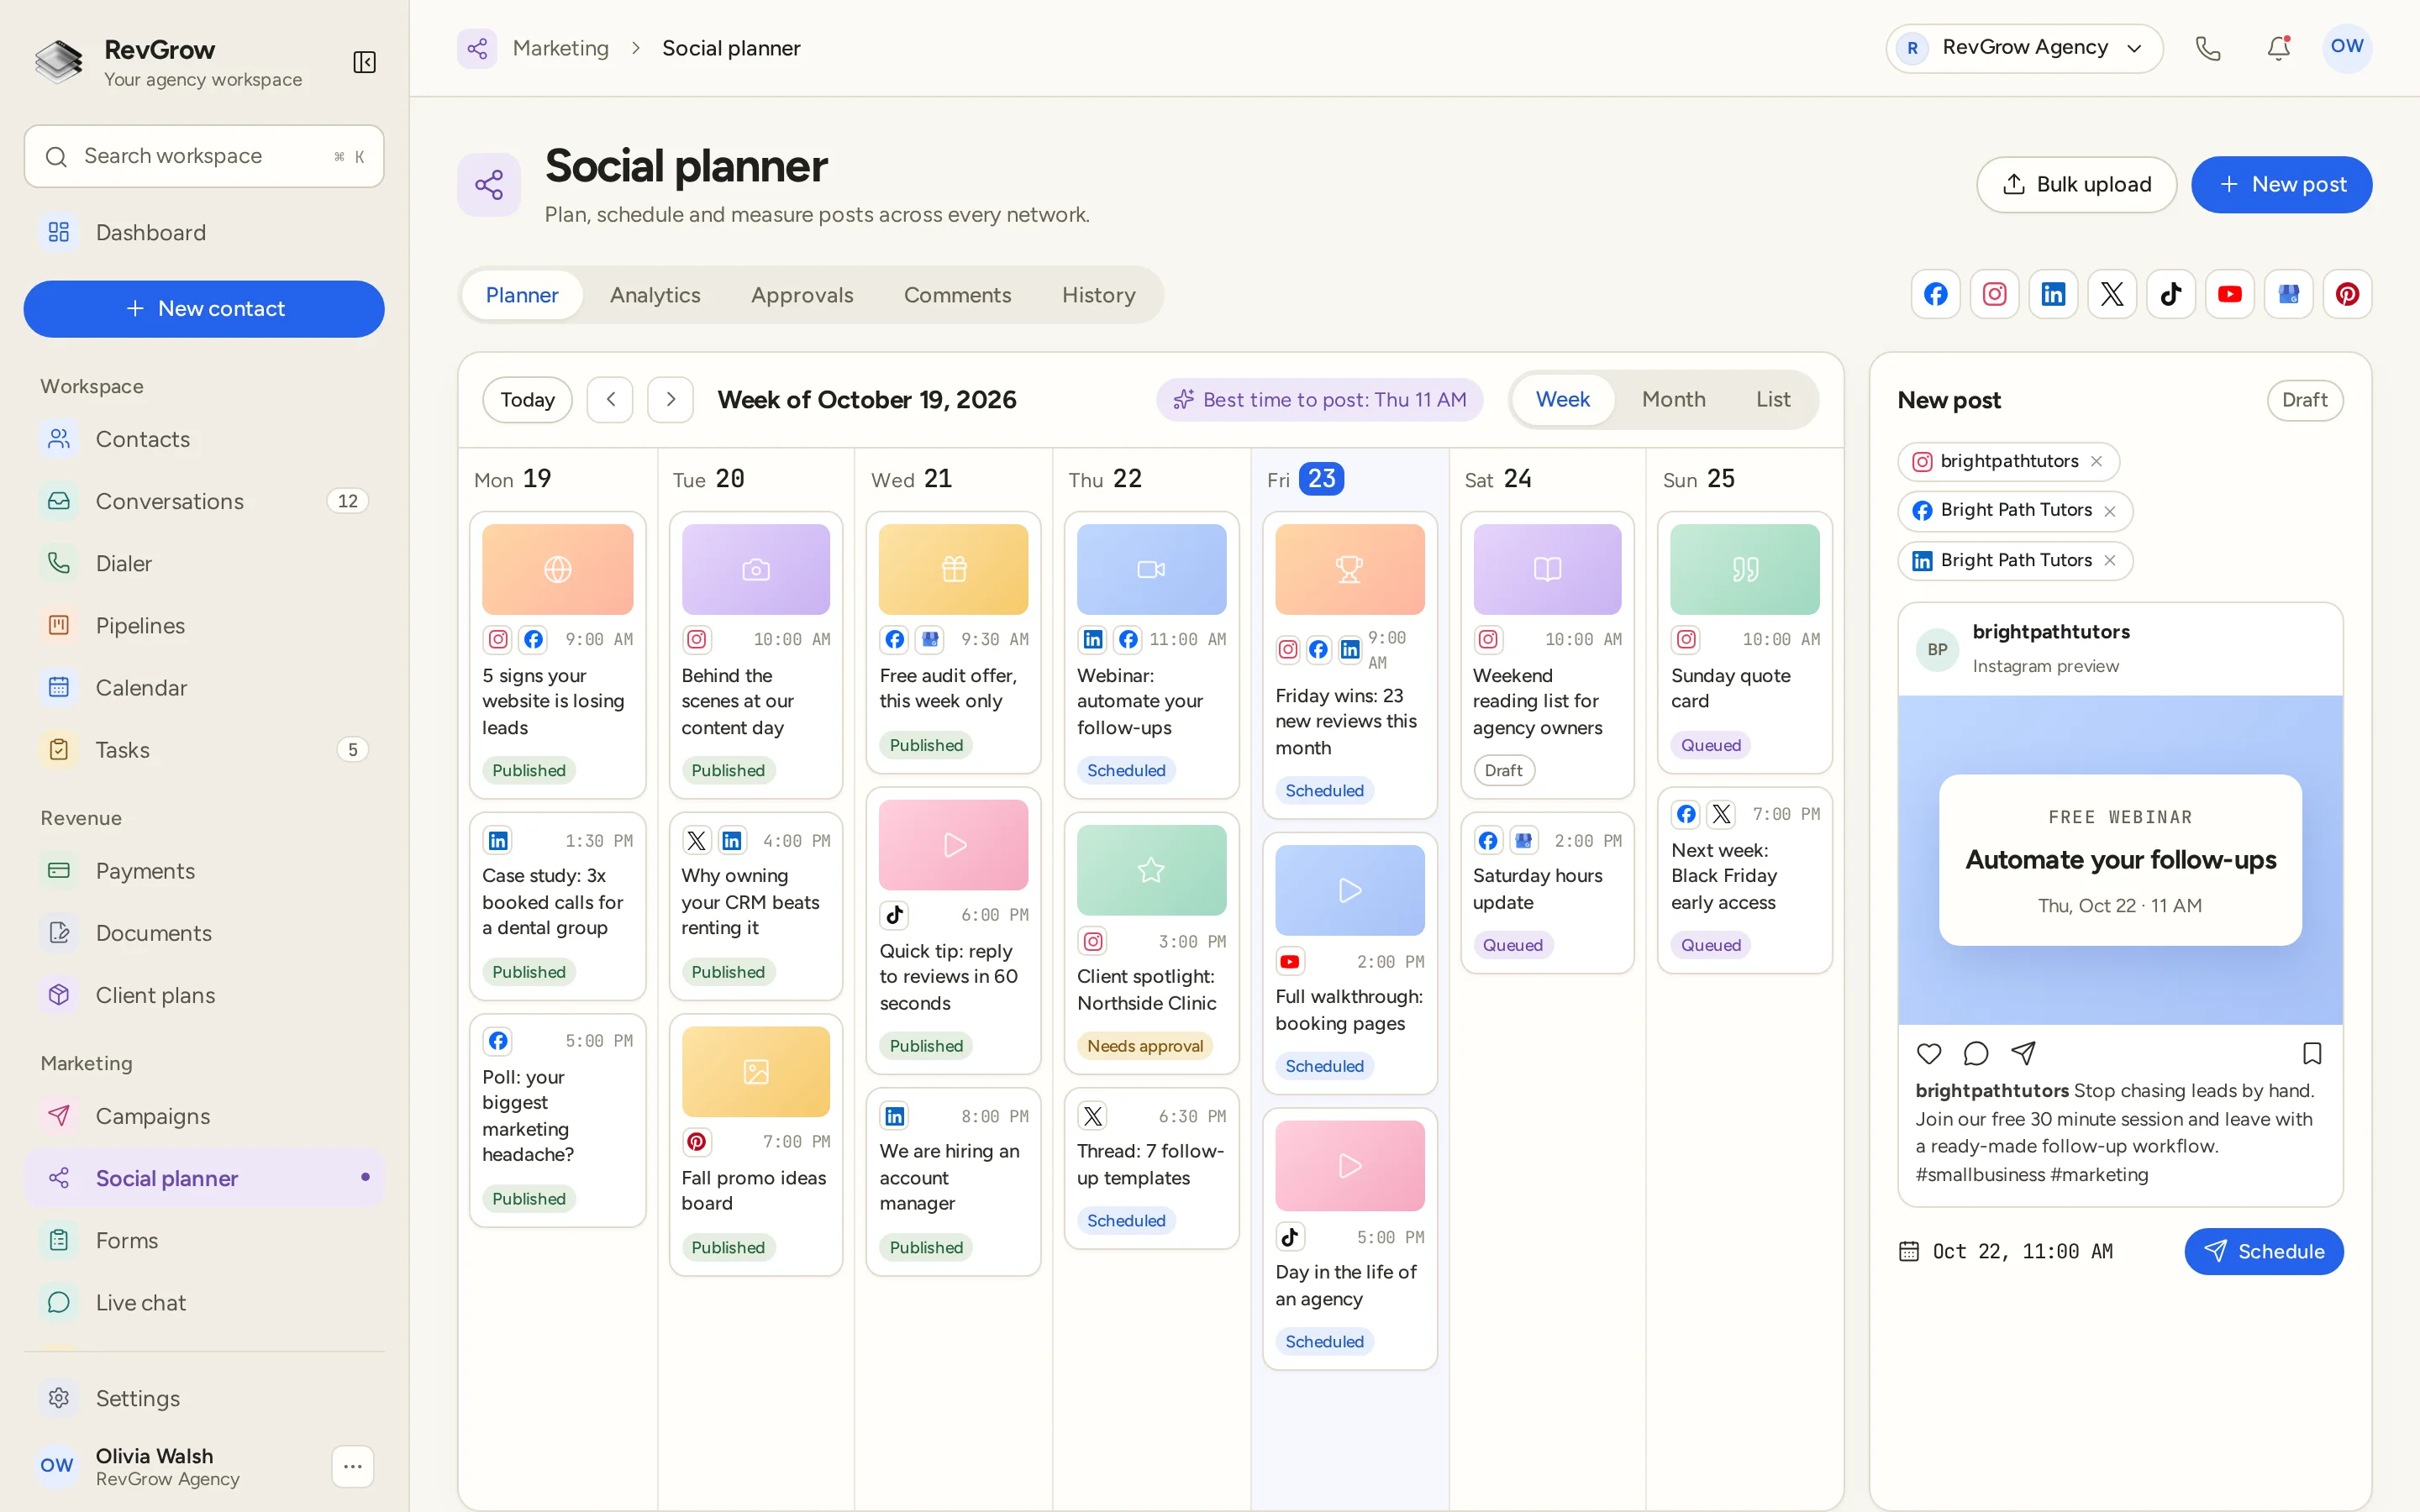Click the comment icon in preview
Viewport: 2420px width, 1512px height.
point(1976,1053)
